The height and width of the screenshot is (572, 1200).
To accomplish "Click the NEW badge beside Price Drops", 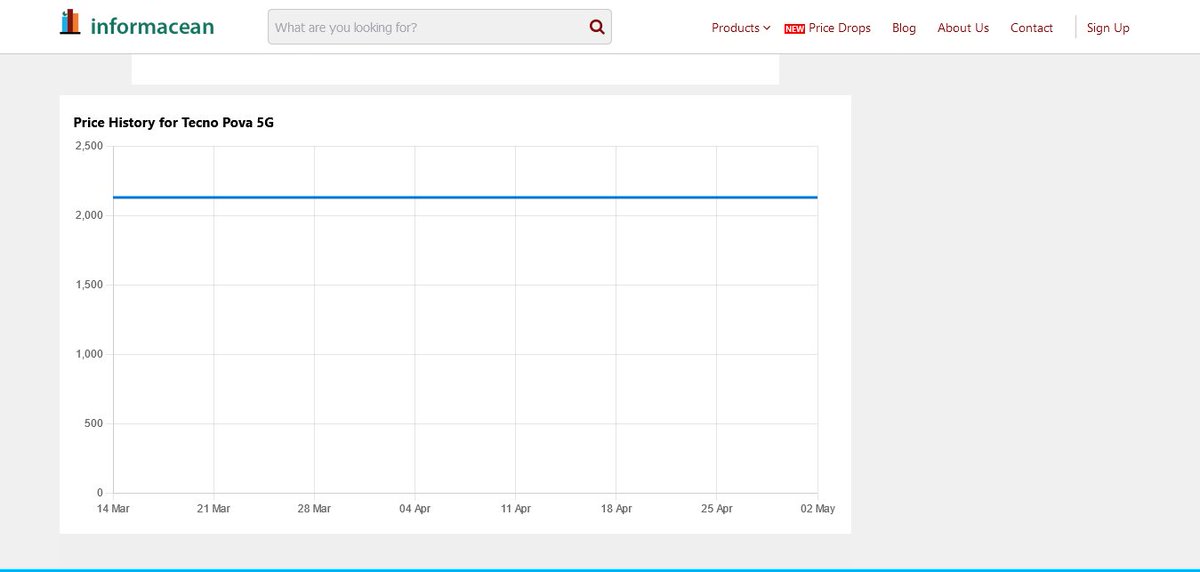I will [794, 29].
